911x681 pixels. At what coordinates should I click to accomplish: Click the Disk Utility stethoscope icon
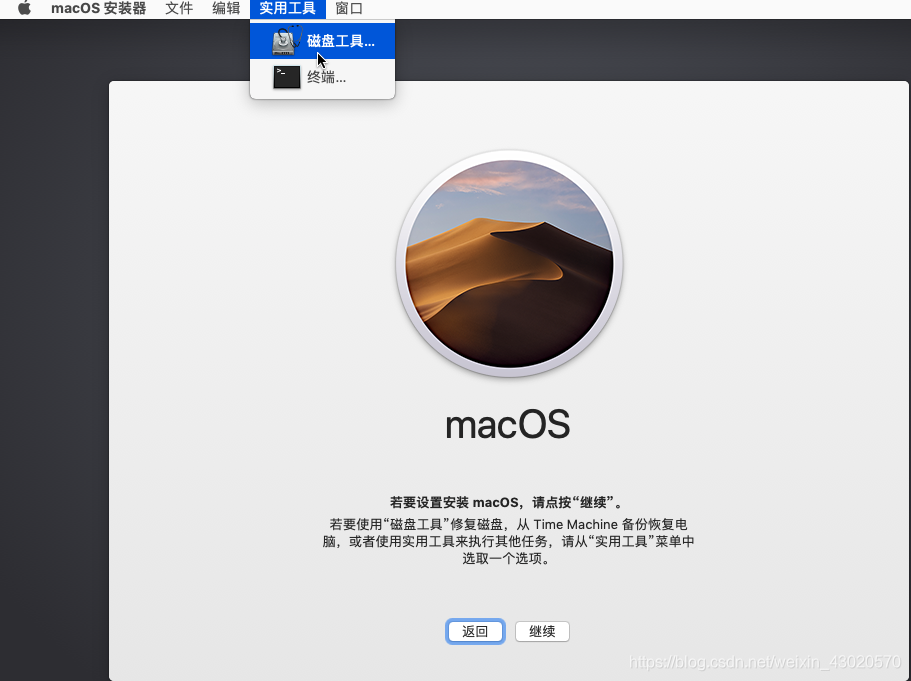(x=287, y=40)
